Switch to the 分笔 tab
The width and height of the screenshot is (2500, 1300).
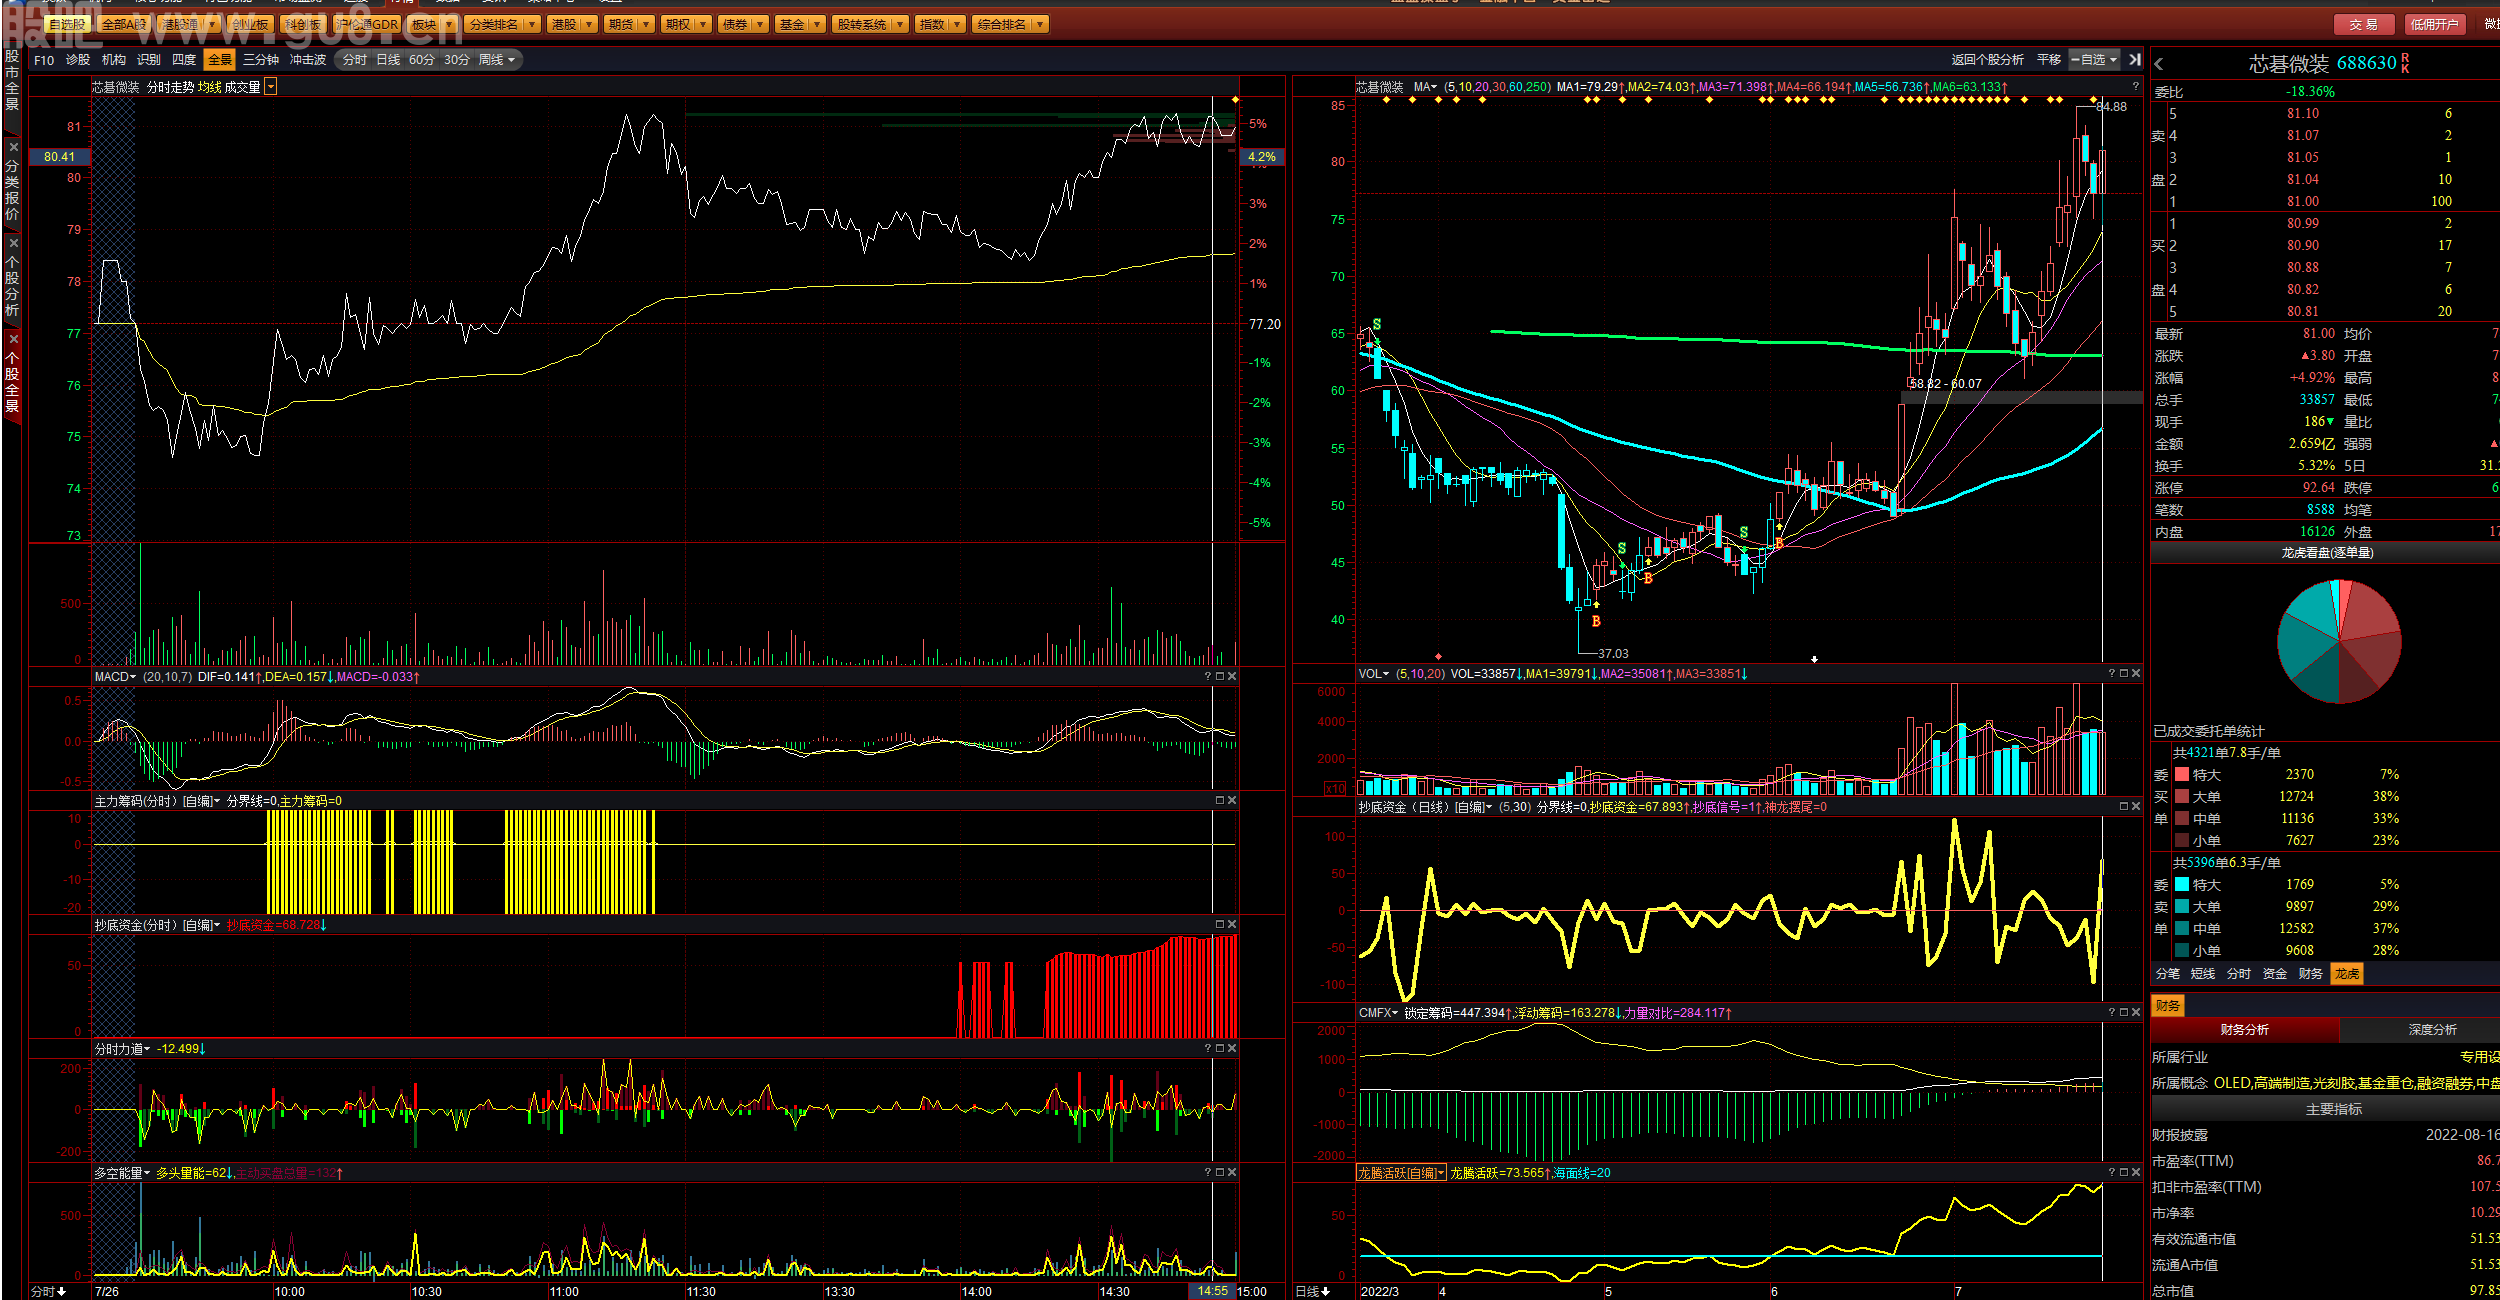2168,973
